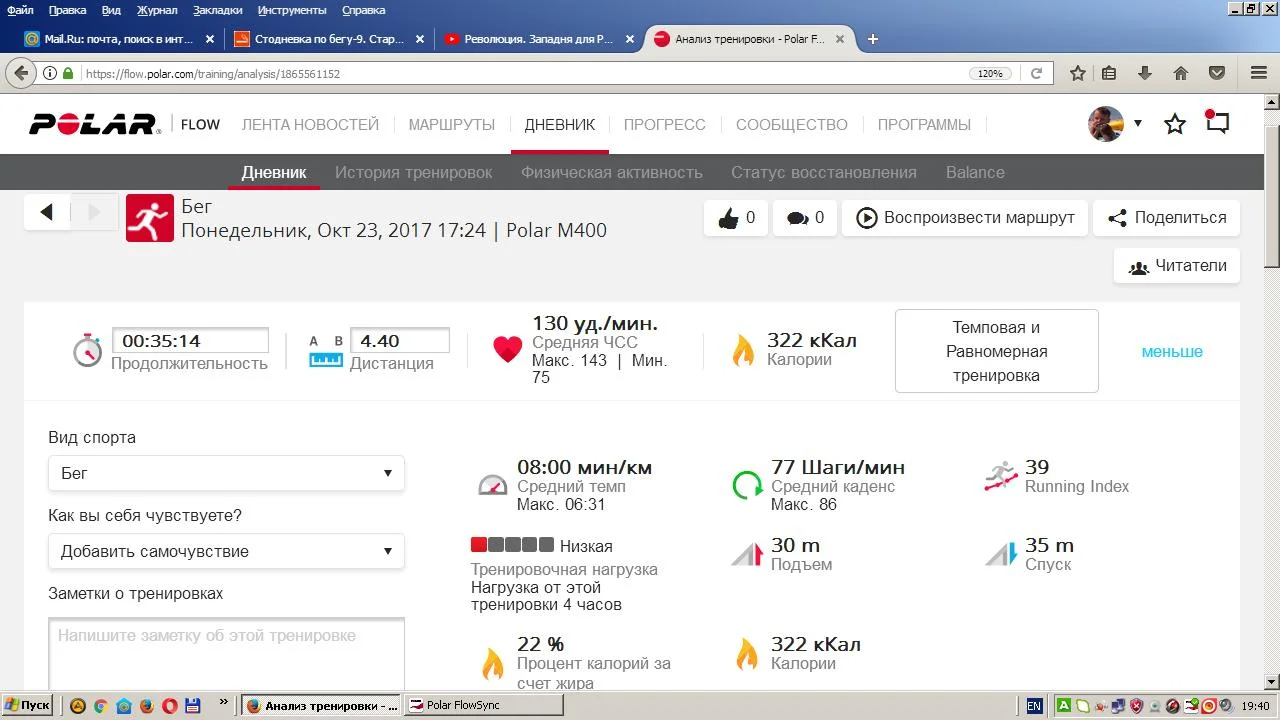
Task: Open the Инструменты menu
Action: 293,10
